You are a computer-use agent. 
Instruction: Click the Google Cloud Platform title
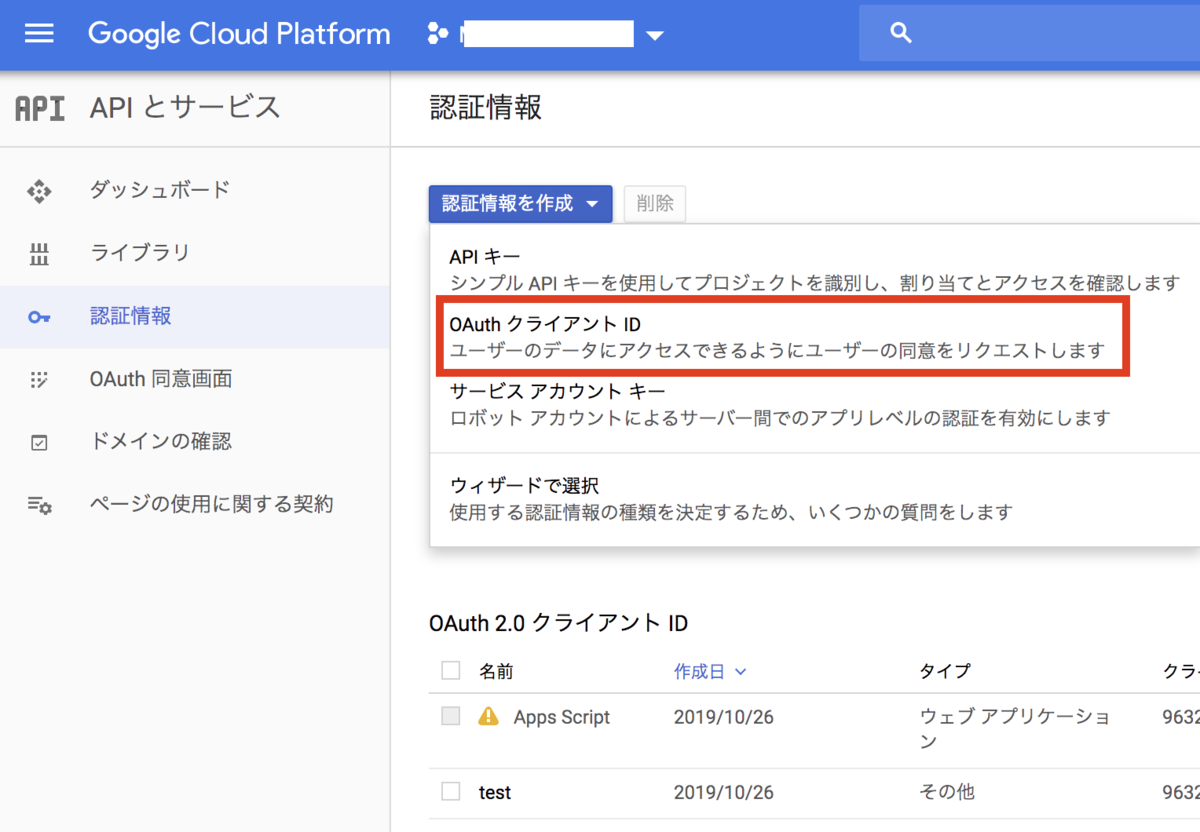click(x=239, y=34)
